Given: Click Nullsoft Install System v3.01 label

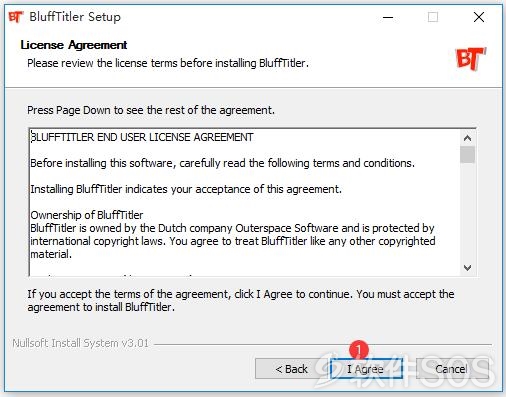Looking at the screenshot, I should [80, 343].
